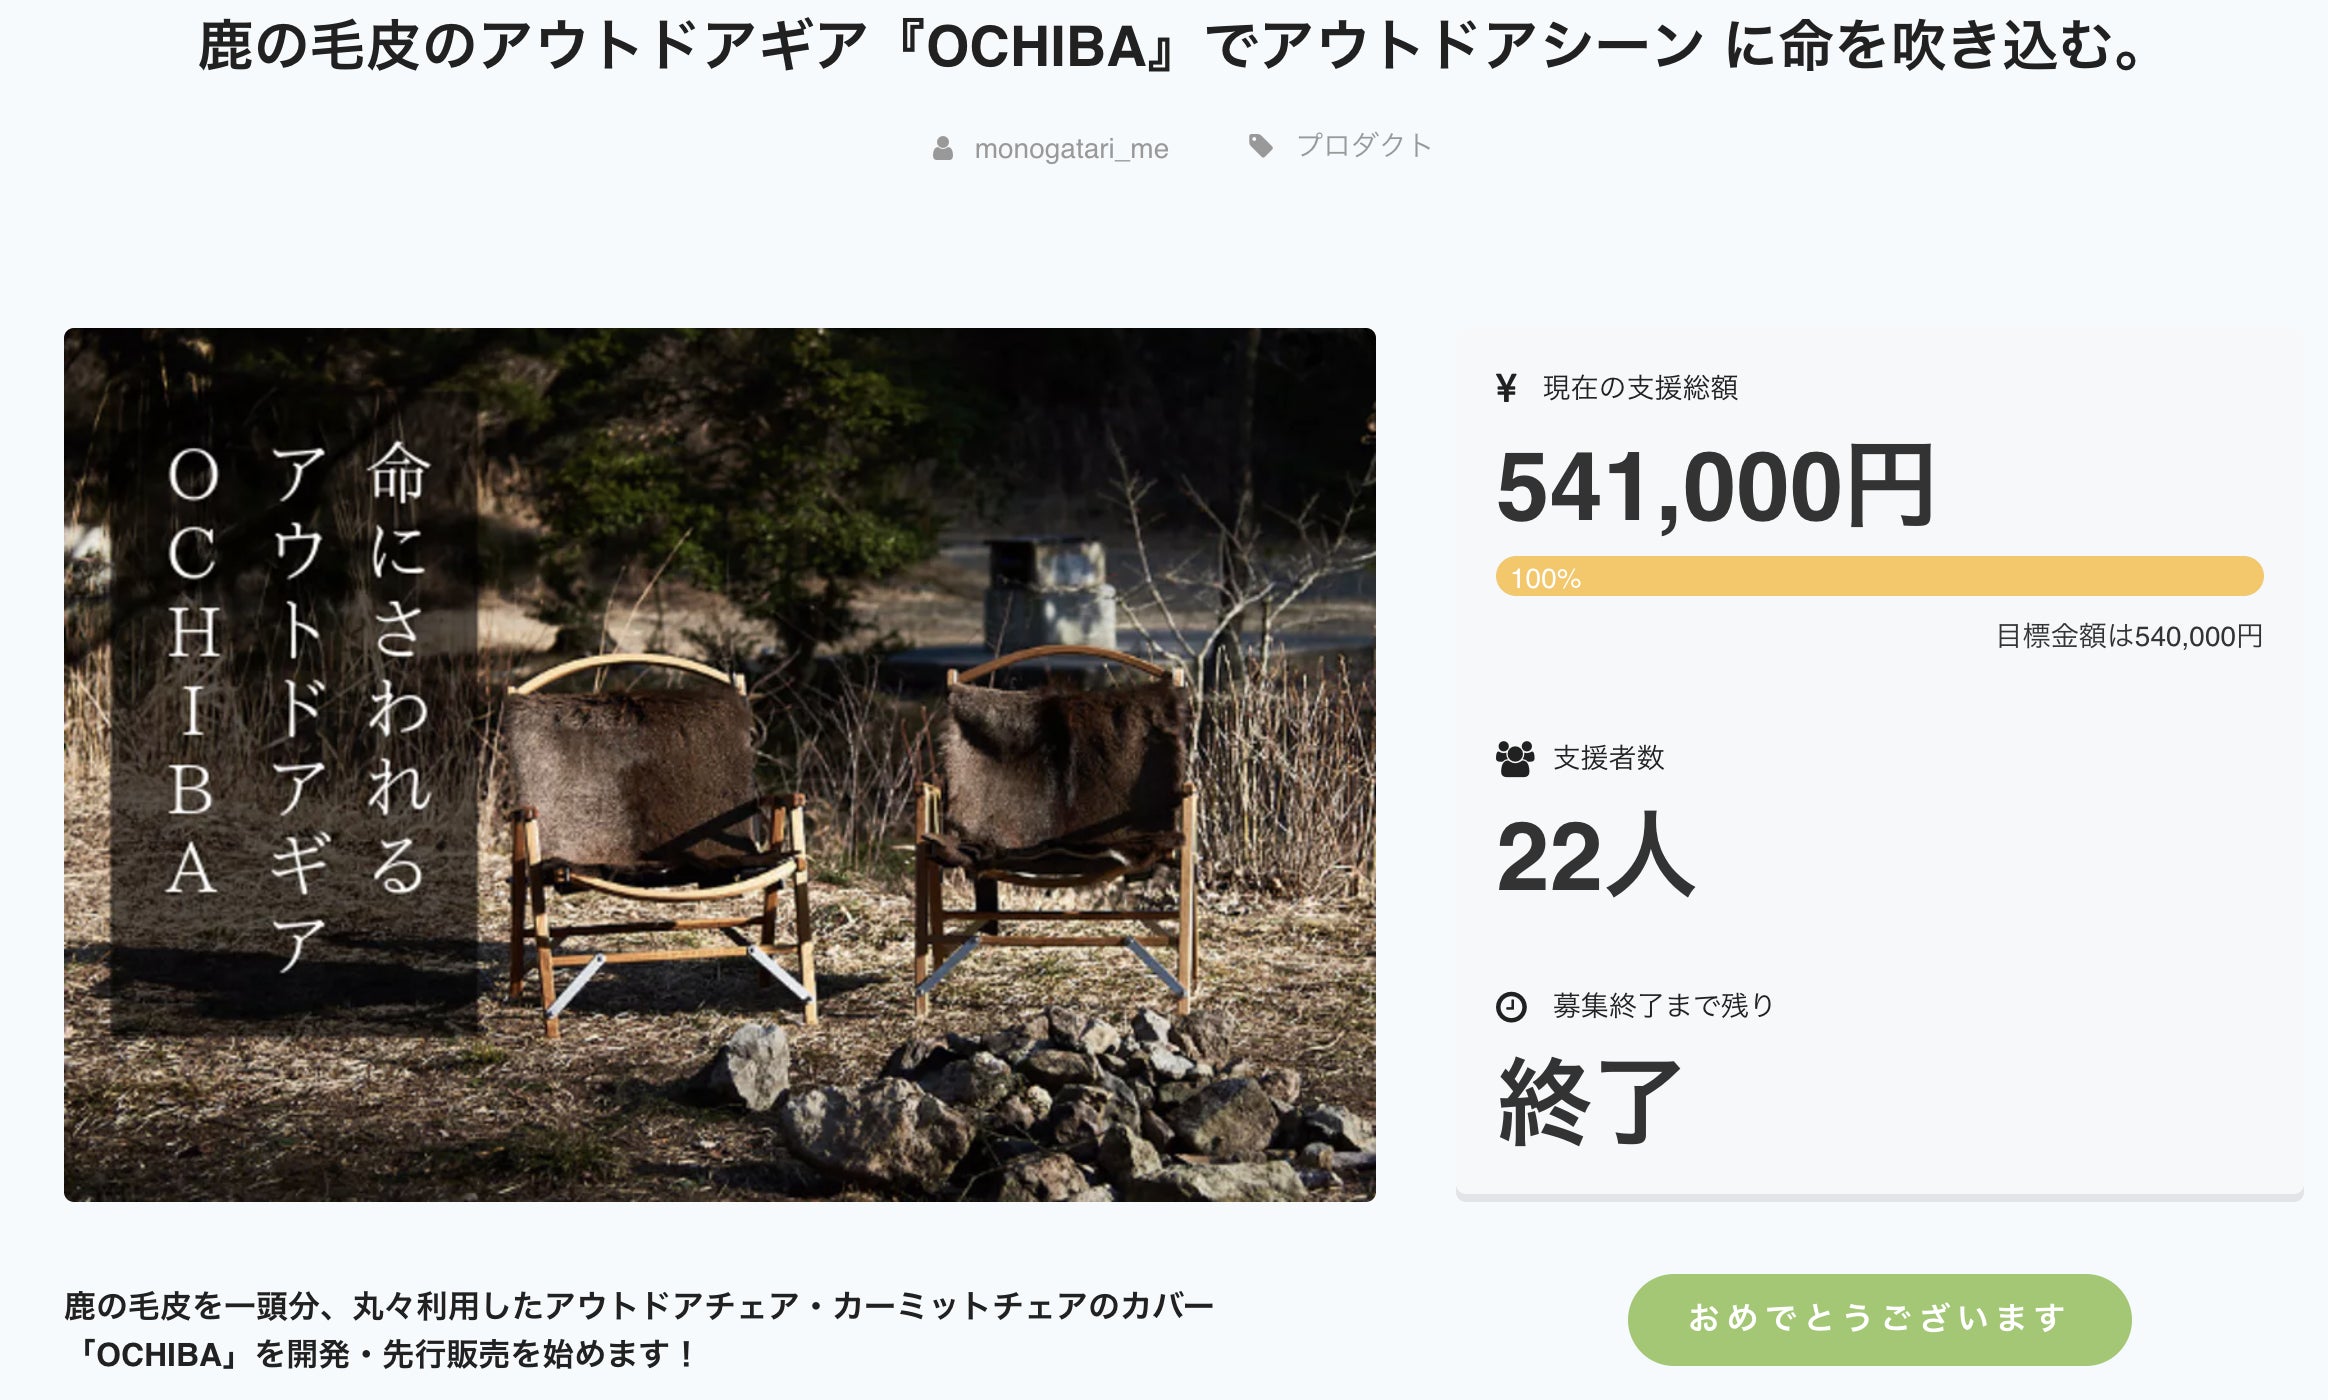The height and width of the screenshot is (1400, 2328).
Task: Click the yen icon for 現在の支援総額
Action: [x=1506, y=387]
